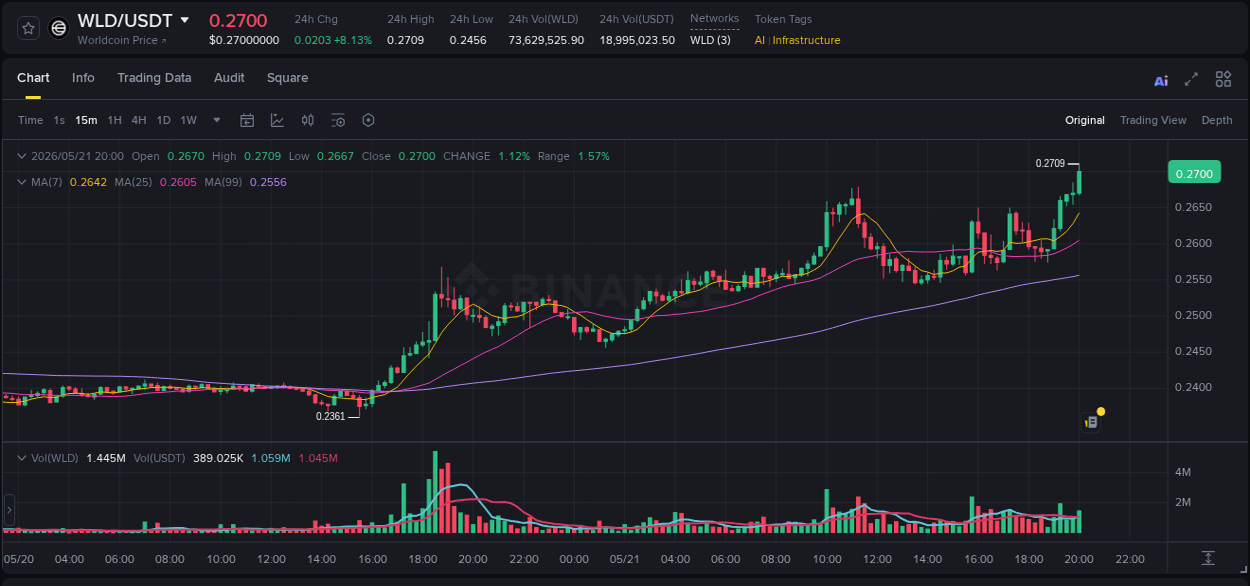1250x586 pixels.
Task: Open the candlestick chart style icon
Action: pos(308,120)
